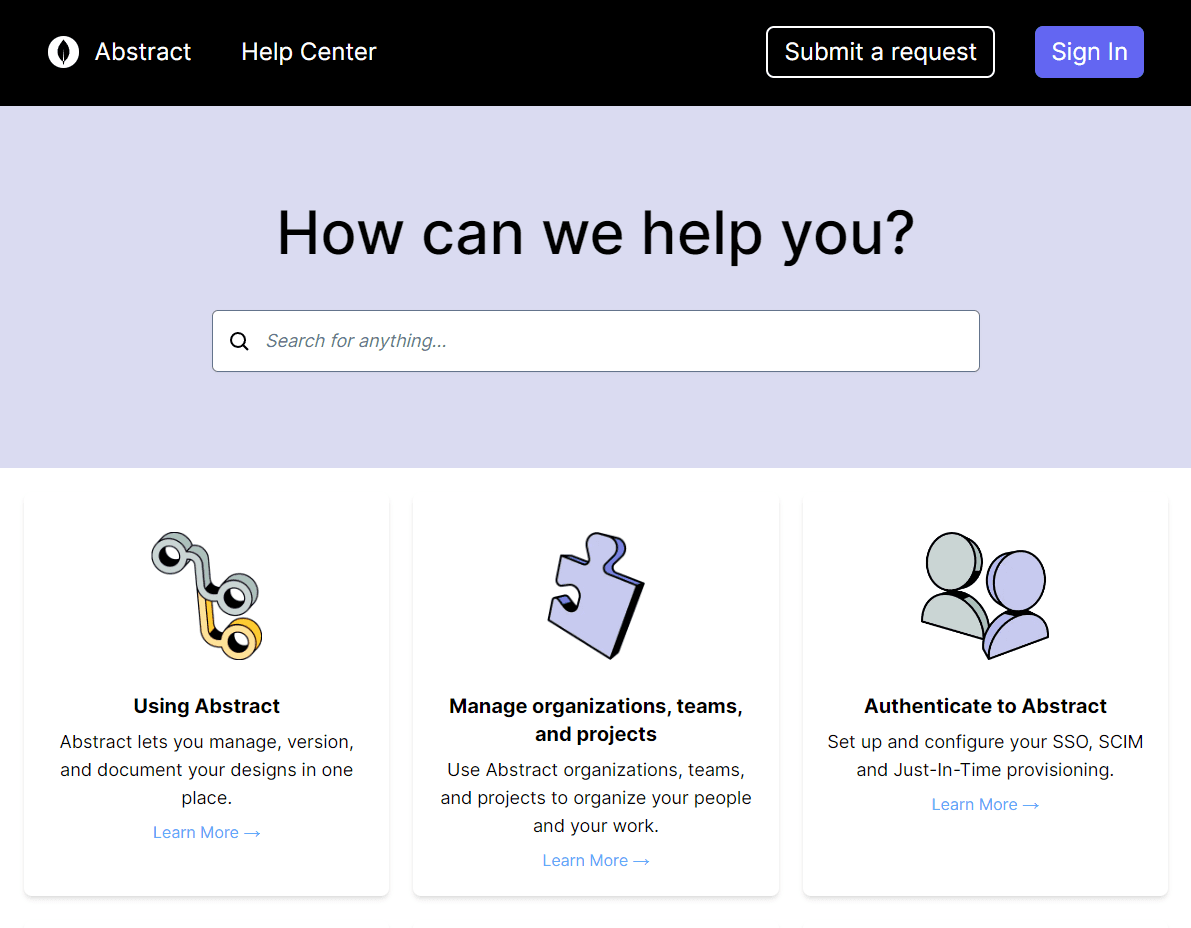Click the branch illustration for Using Abstract

(207, 595)
